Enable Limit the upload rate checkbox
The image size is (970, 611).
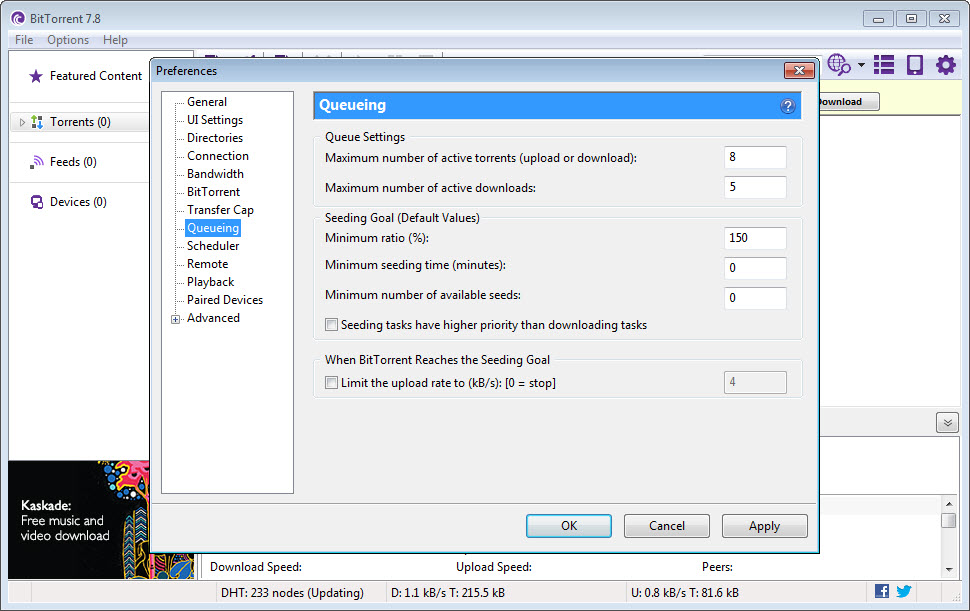tap(332, 383)
